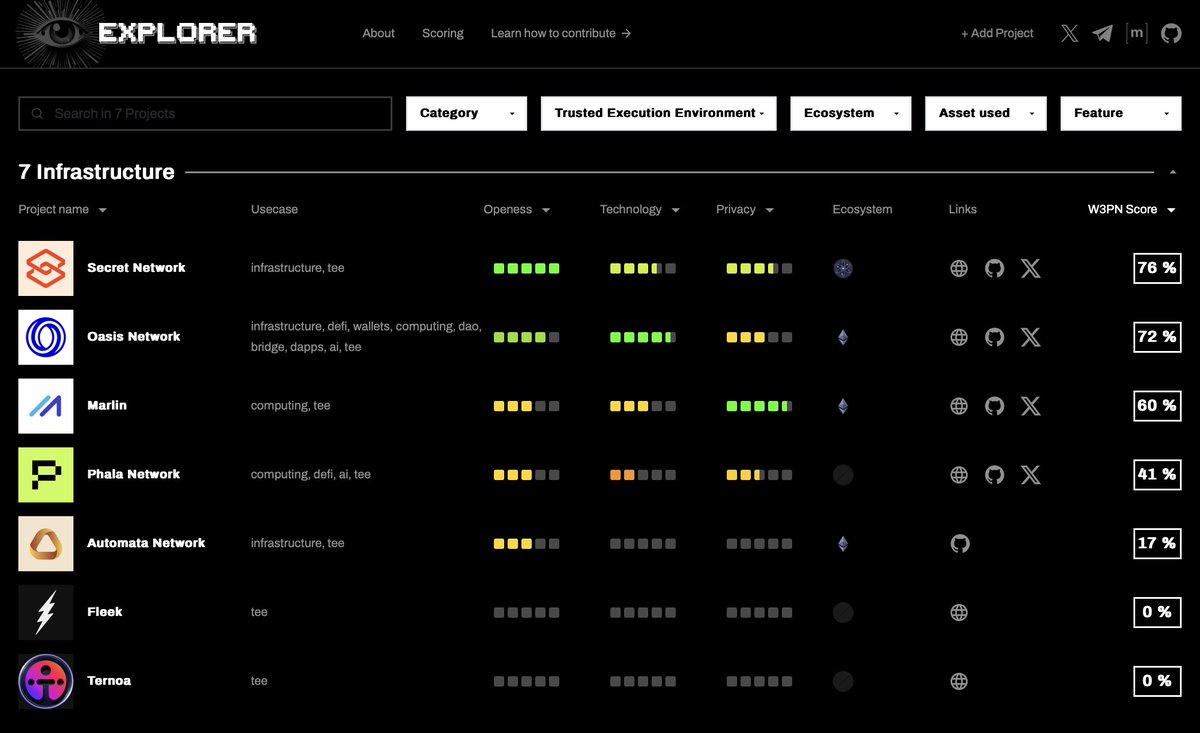Click Phala Network Technology rating bar
Screen dimensions: 1200x733
point(643,475)
